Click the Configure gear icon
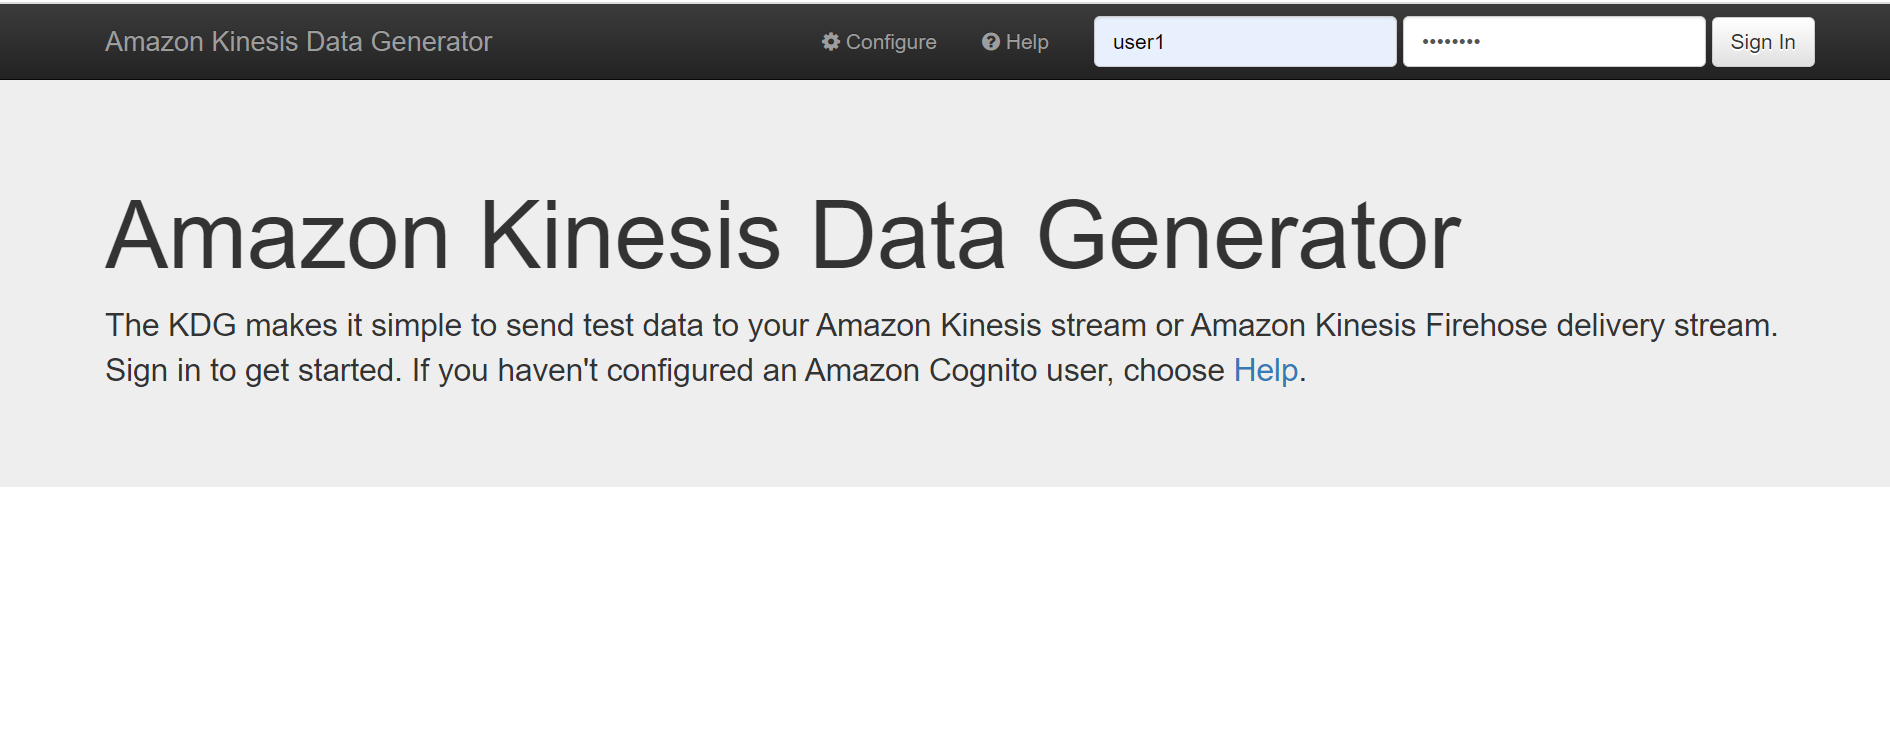Screen dimensions: 1890x732 pyautogui.click(x=830, y=42)
